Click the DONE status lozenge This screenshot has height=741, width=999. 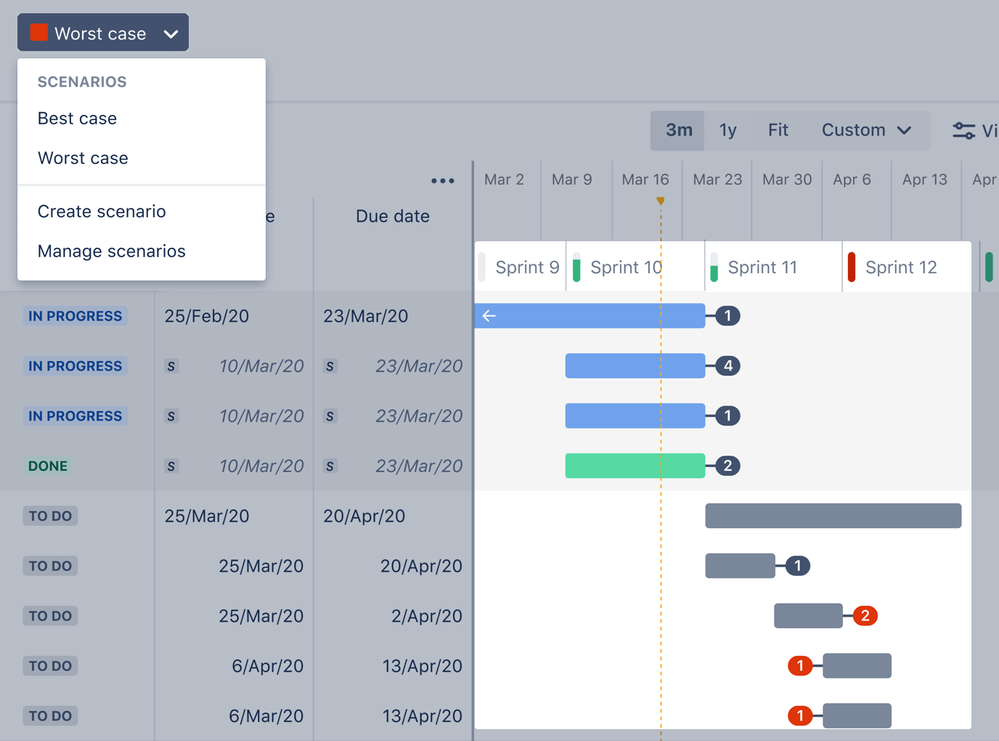tap(48, 466)
